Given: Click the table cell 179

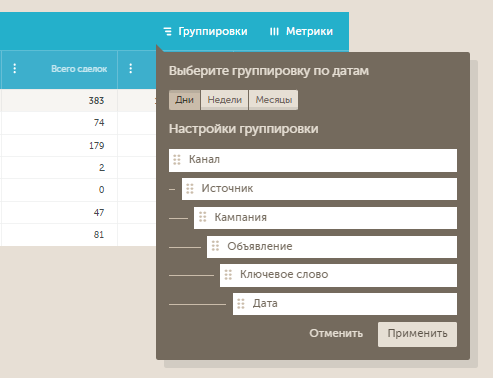Looking at the screenshot, I should [x=97, y=146].
